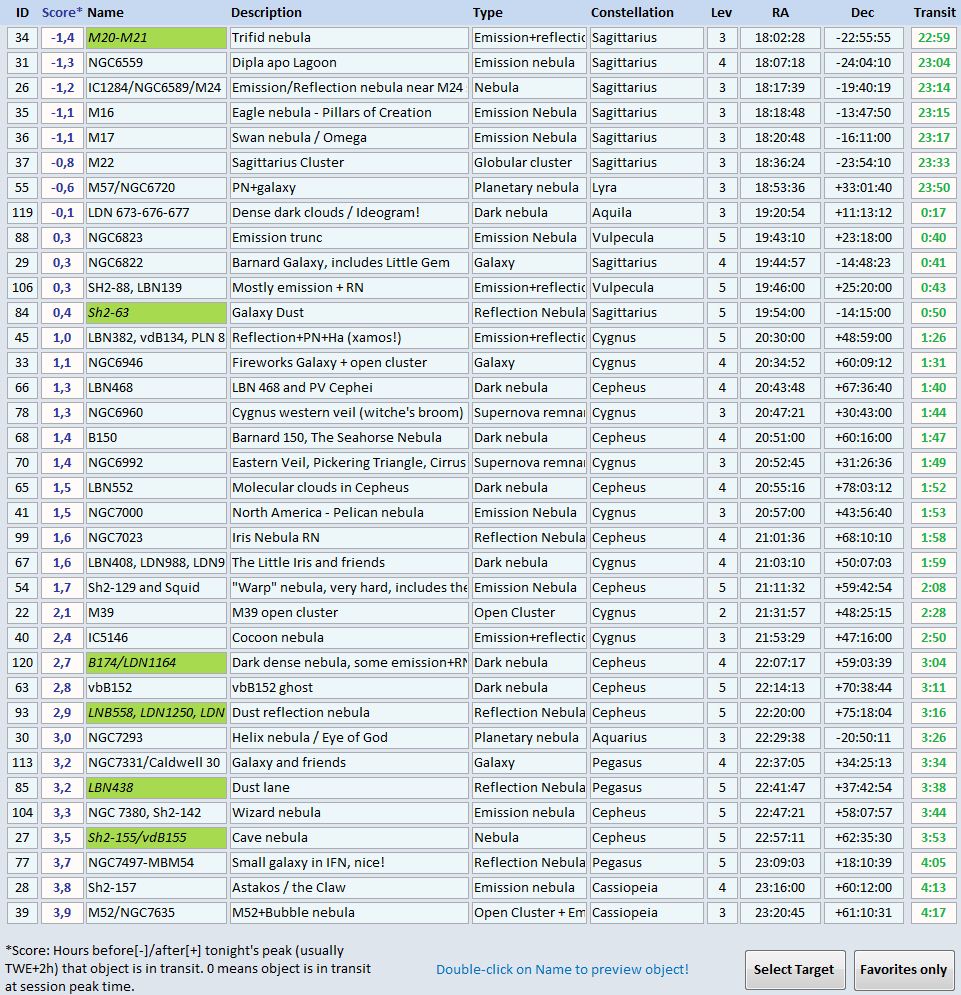The height and width of the screenshot is (995, 961).
Task: Click the Name column header
Action: coord(106,13)
